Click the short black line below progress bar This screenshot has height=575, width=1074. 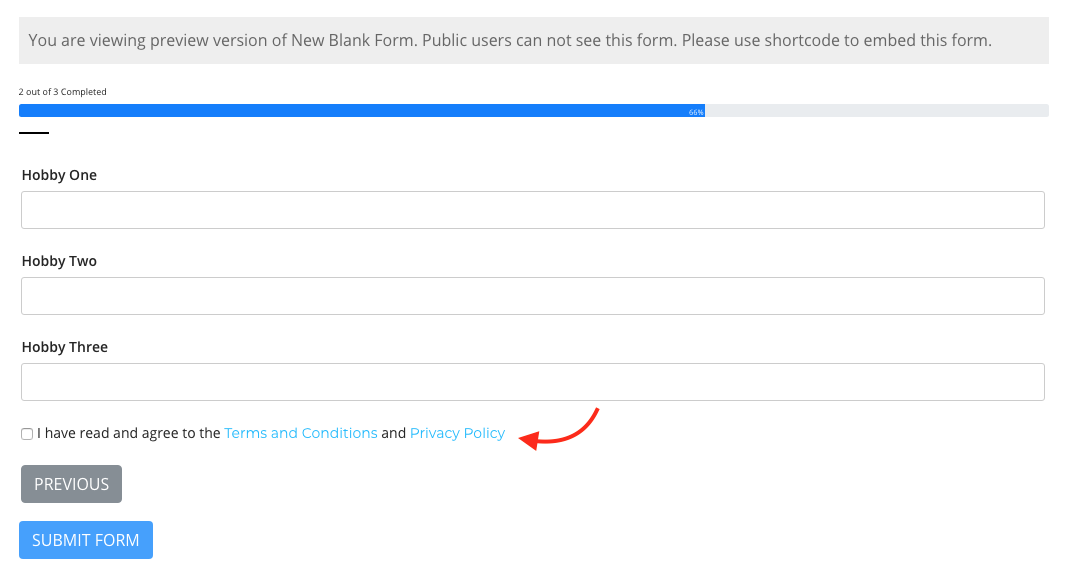coord(34,132)
